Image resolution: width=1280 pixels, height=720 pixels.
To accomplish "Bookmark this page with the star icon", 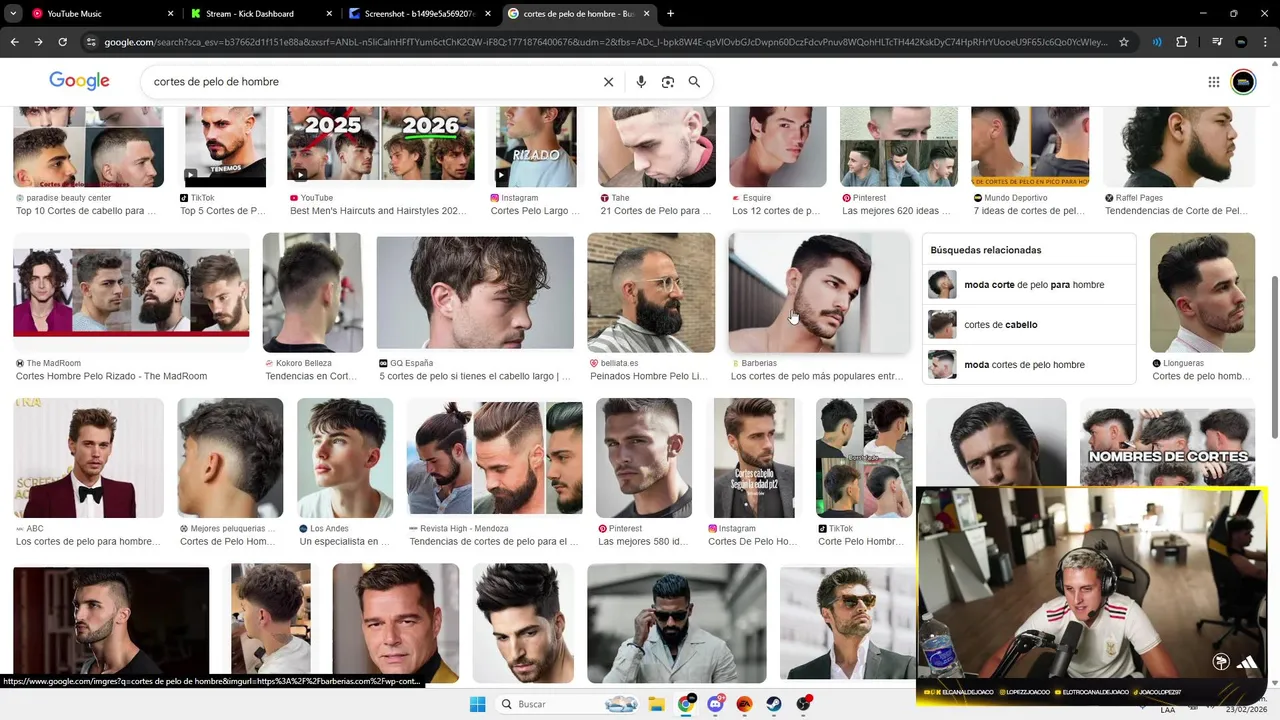I will [x=1124, y=42].
